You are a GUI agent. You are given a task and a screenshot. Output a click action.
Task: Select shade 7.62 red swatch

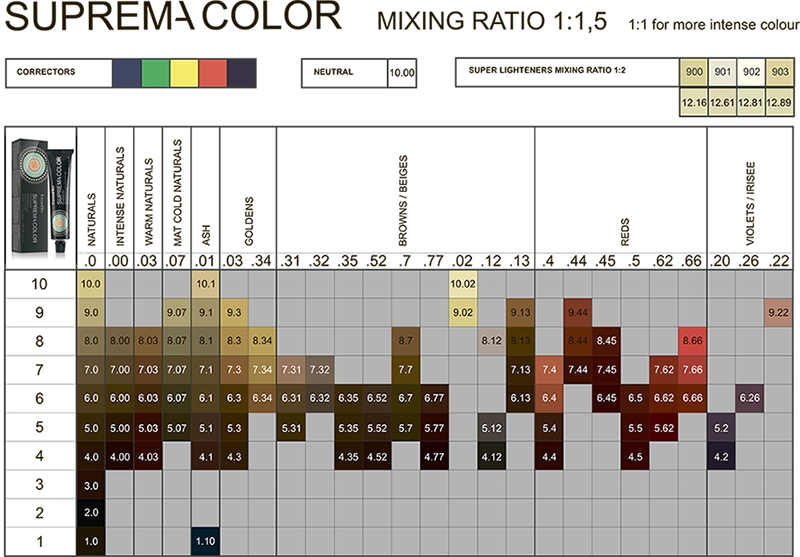pos(664,370)
